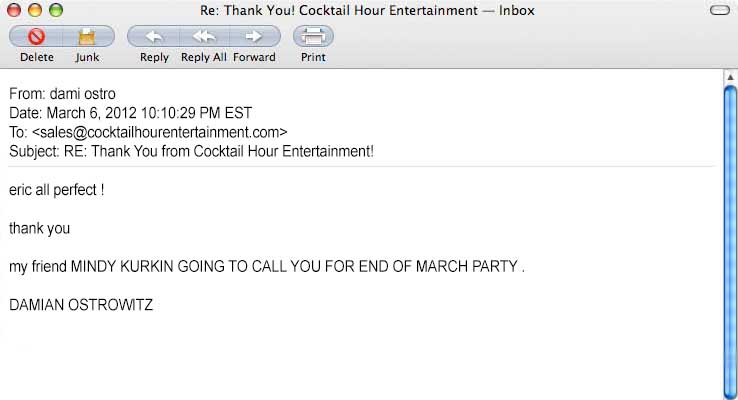738x400 pixels.
Task: Click the "thank you" line
Action: tap(40, 228)
